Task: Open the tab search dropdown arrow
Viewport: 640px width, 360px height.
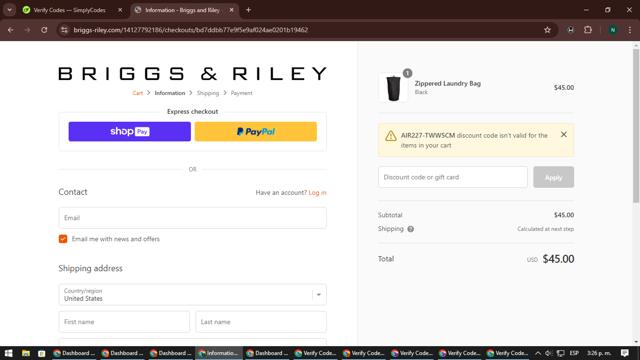Action: 9,10
